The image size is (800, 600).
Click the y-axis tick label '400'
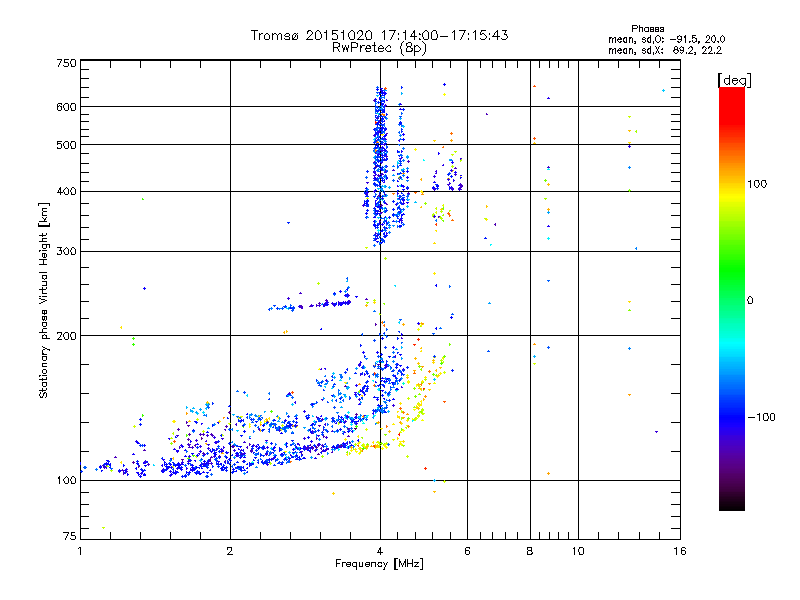(x=67, y=192)
